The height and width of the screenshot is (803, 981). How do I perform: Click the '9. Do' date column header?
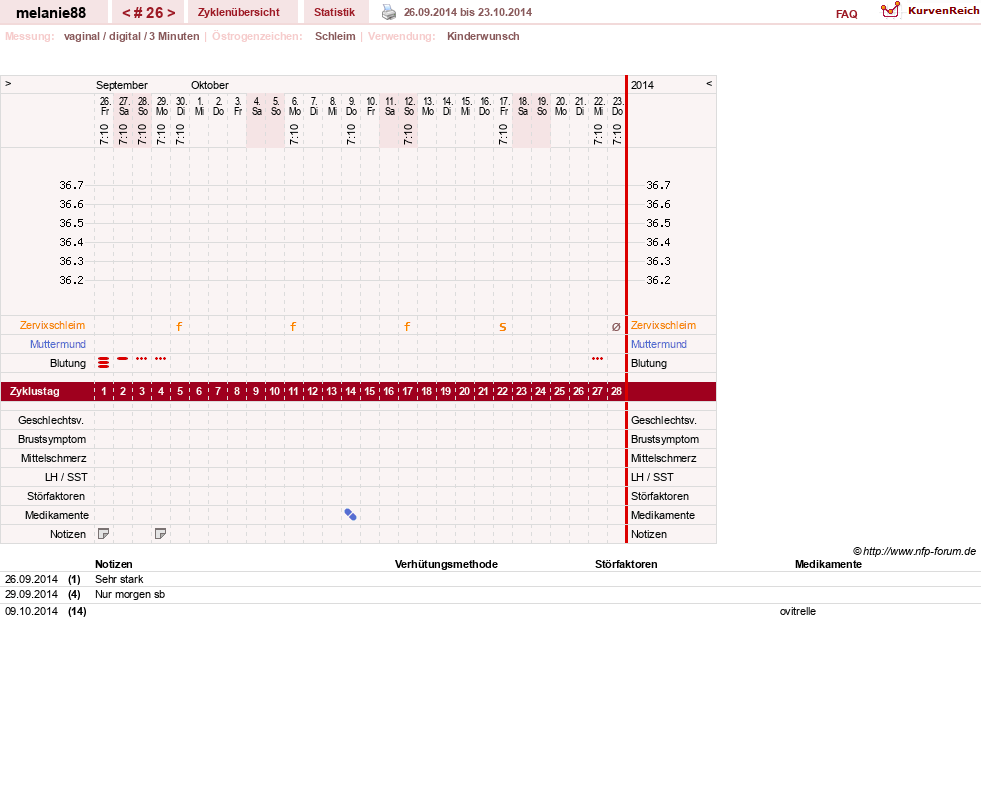point(351,106)
